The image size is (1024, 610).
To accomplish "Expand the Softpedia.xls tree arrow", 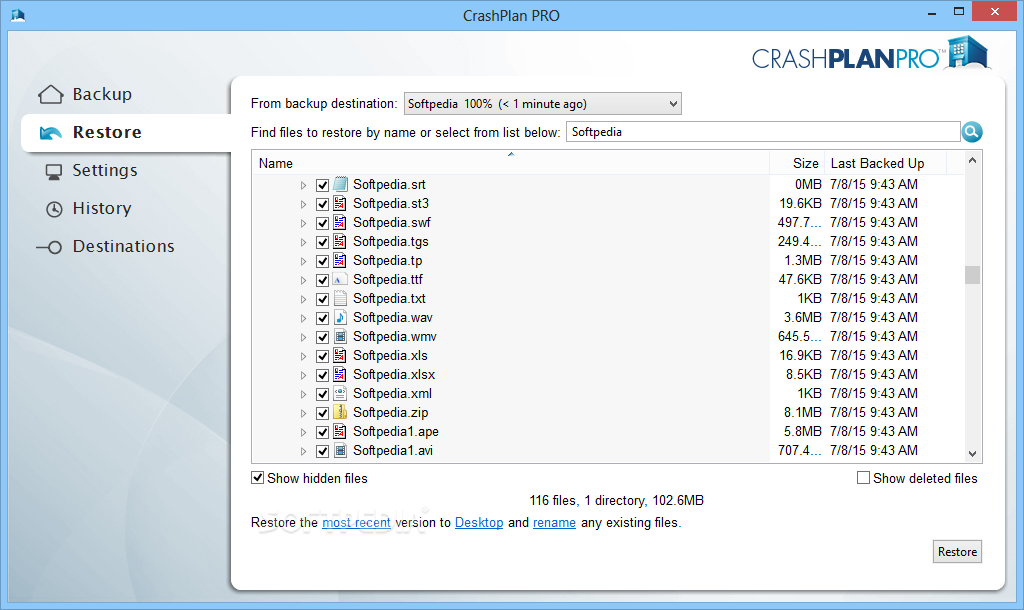I will pos(303,356).
